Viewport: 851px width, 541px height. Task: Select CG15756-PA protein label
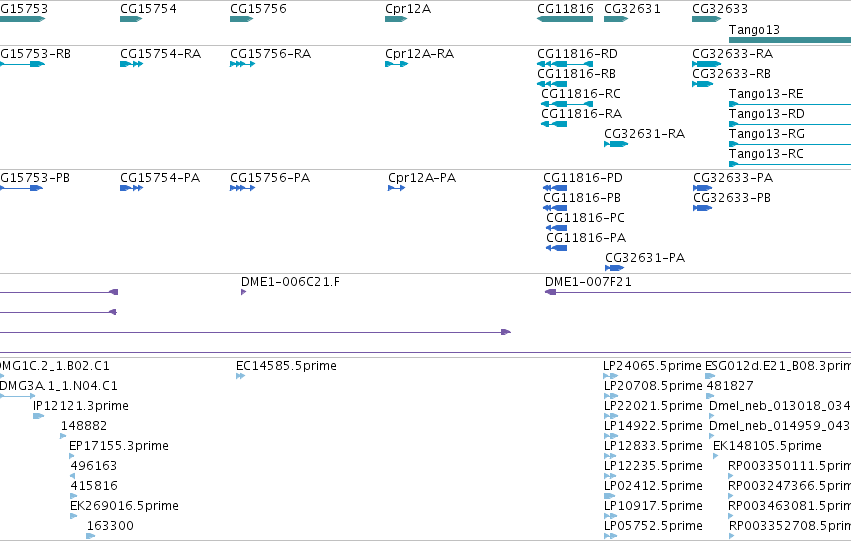[x=270, y=178]
